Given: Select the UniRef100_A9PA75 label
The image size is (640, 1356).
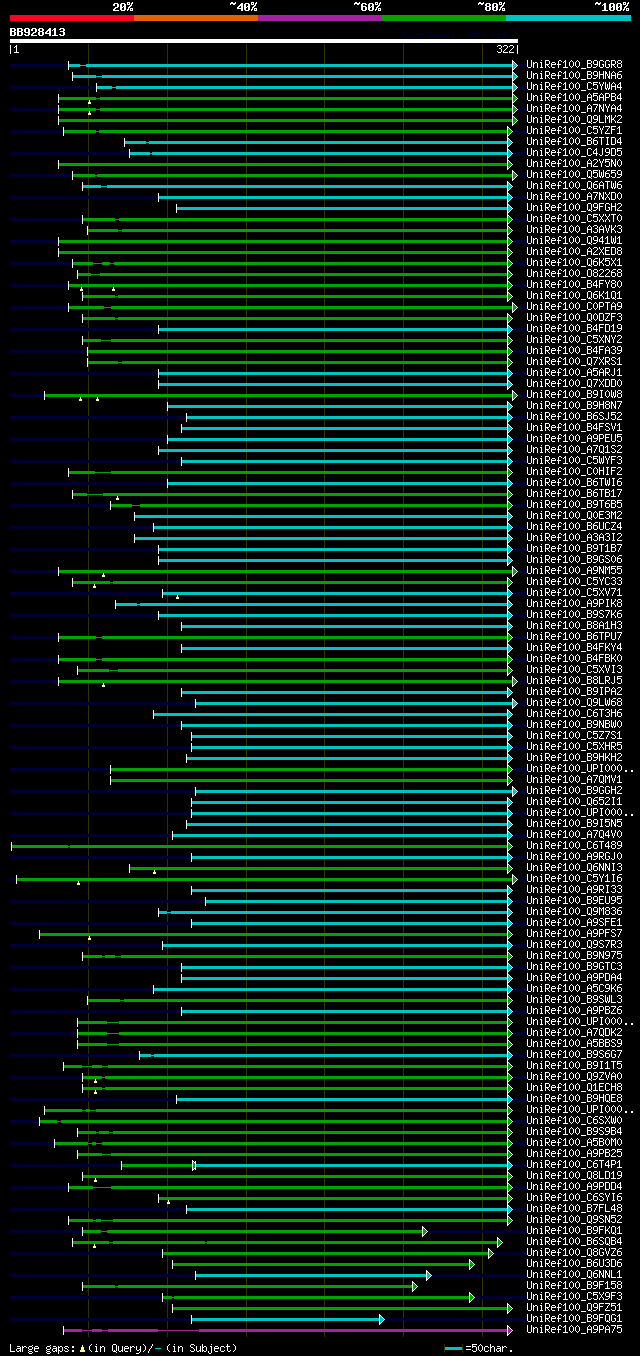Looking at the screenshot, I should click(574, 1329).
